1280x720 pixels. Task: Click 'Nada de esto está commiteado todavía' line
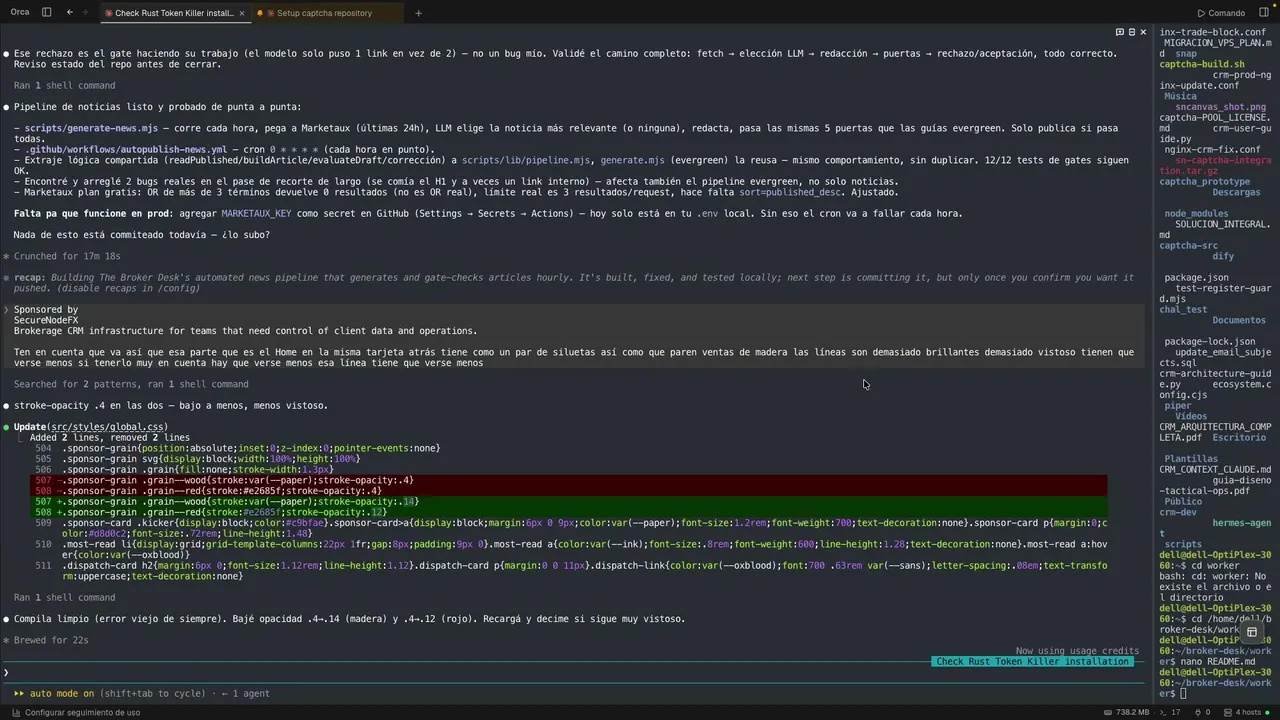pyautogui.click(x=142, y=235)
